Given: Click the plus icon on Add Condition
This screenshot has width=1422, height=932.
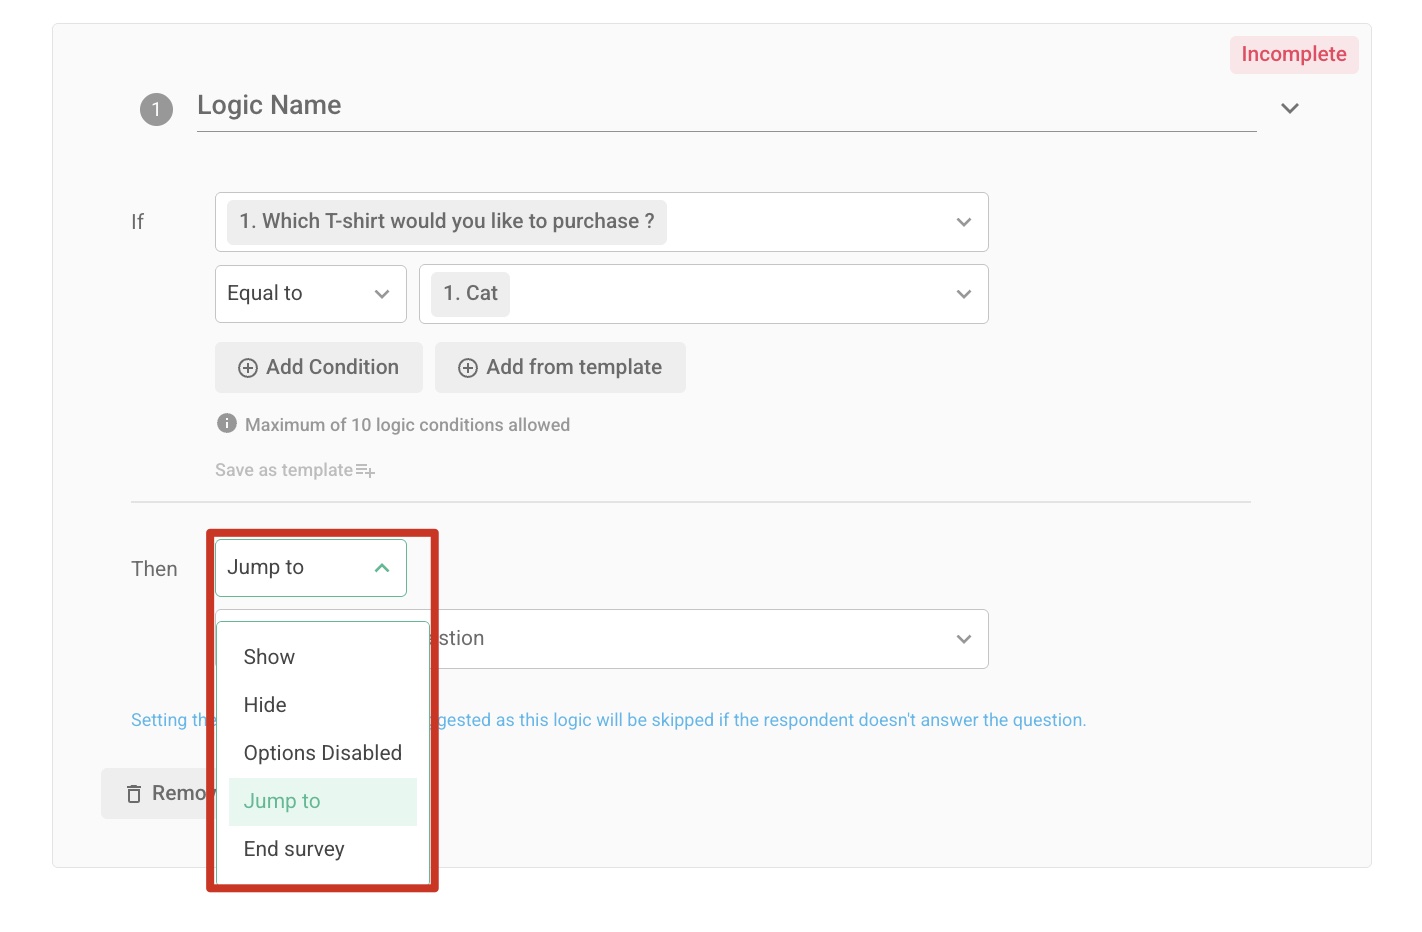Looking at the screenshot, I should point(247,368).
